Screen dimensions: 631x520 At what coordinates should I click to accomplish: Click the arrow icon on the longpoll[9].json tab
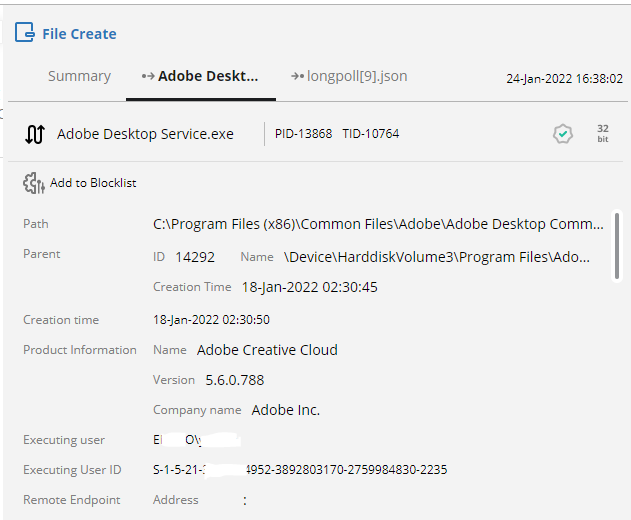pos(297,76)
